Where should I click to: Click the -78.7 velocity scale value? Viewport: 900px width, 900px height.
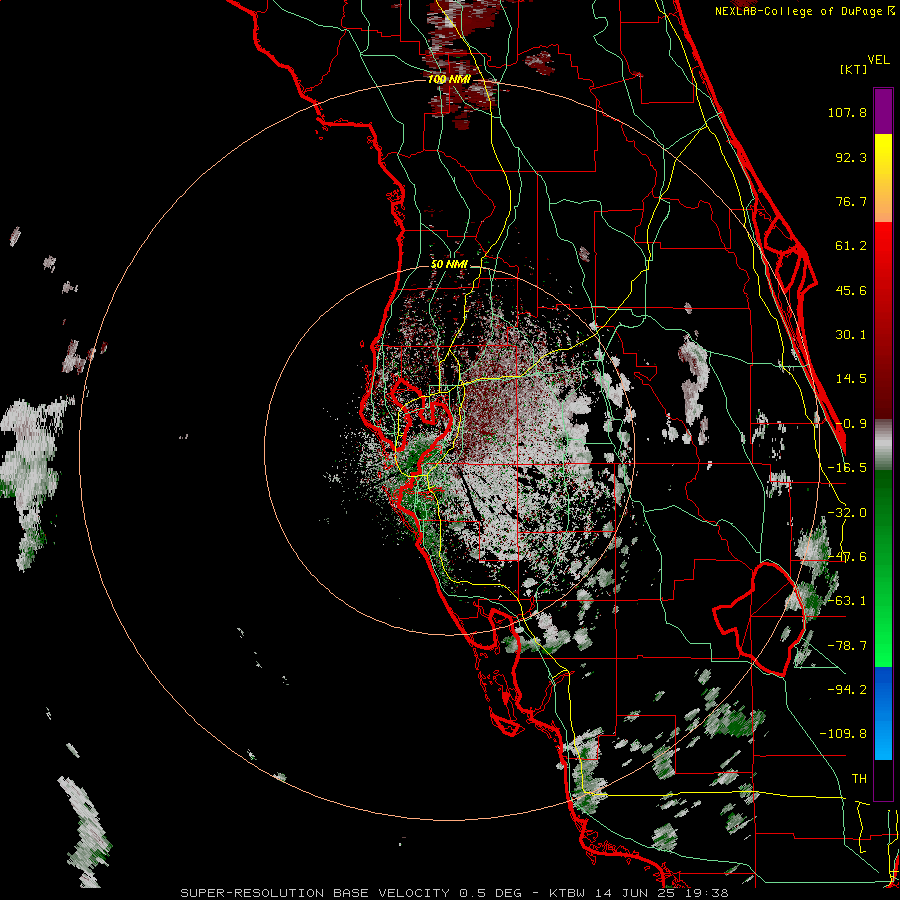pos(847,646)
